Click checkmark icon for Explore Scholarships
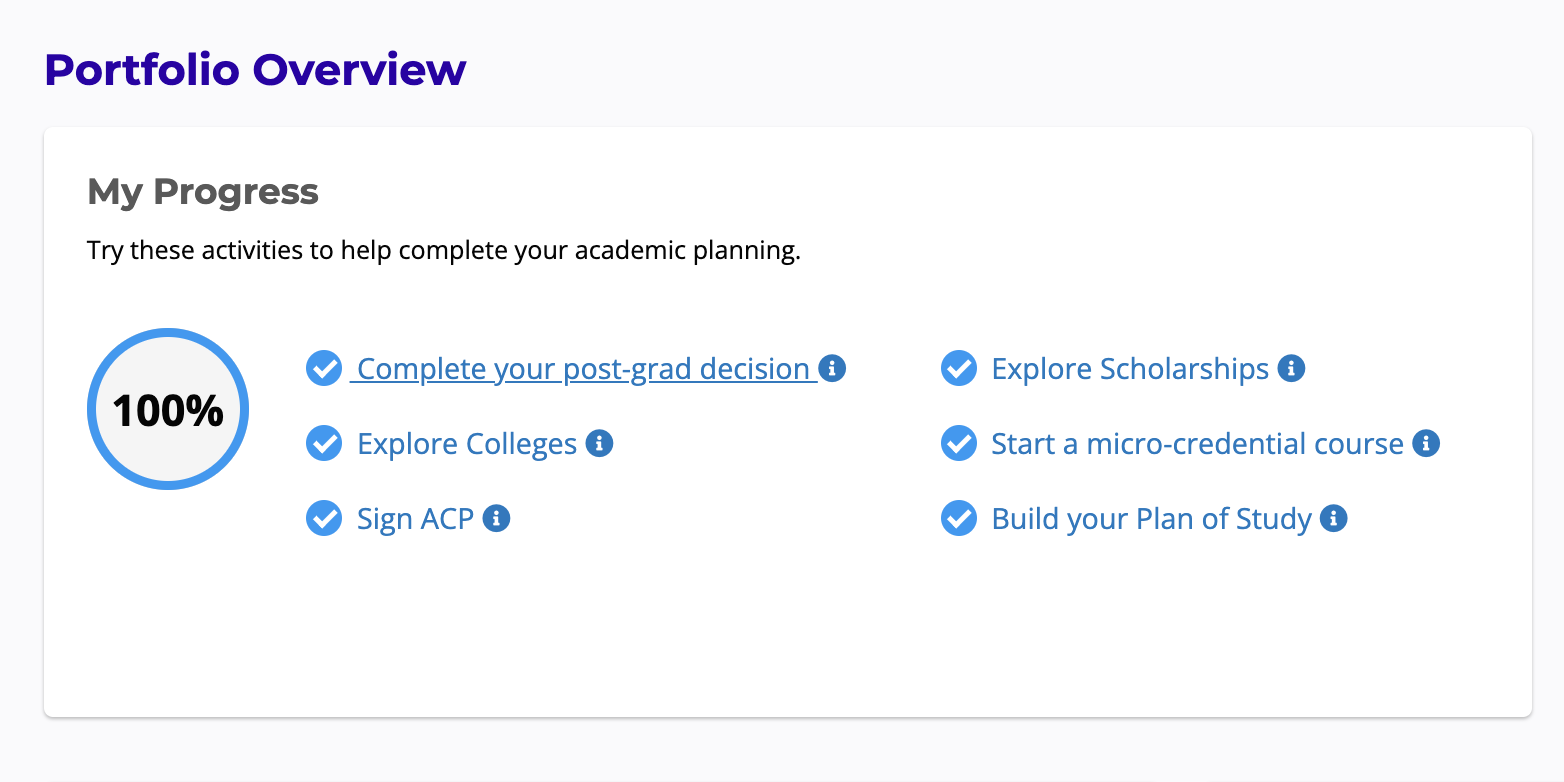This screenshot has width=1564, height=782. 958,368
